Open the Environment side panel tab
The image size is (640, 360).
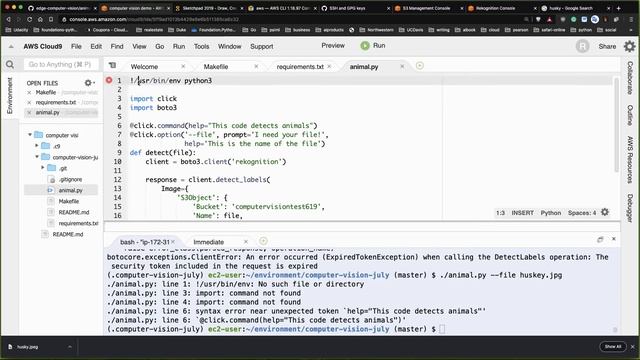tap(10, 96)
